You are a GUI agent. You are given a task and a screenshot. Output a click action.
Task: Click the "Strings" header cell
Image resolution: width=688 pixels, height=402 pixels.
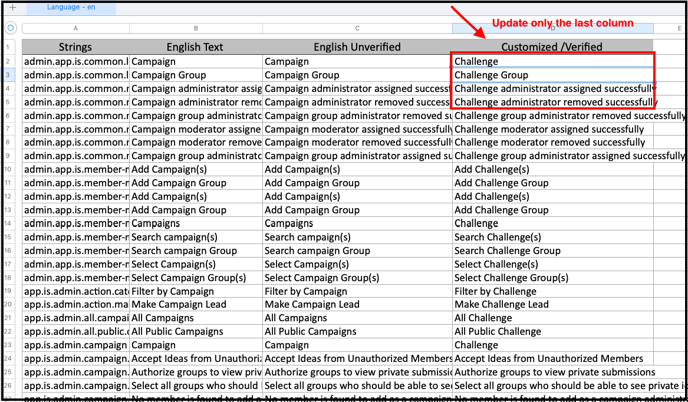click(75, 47)
